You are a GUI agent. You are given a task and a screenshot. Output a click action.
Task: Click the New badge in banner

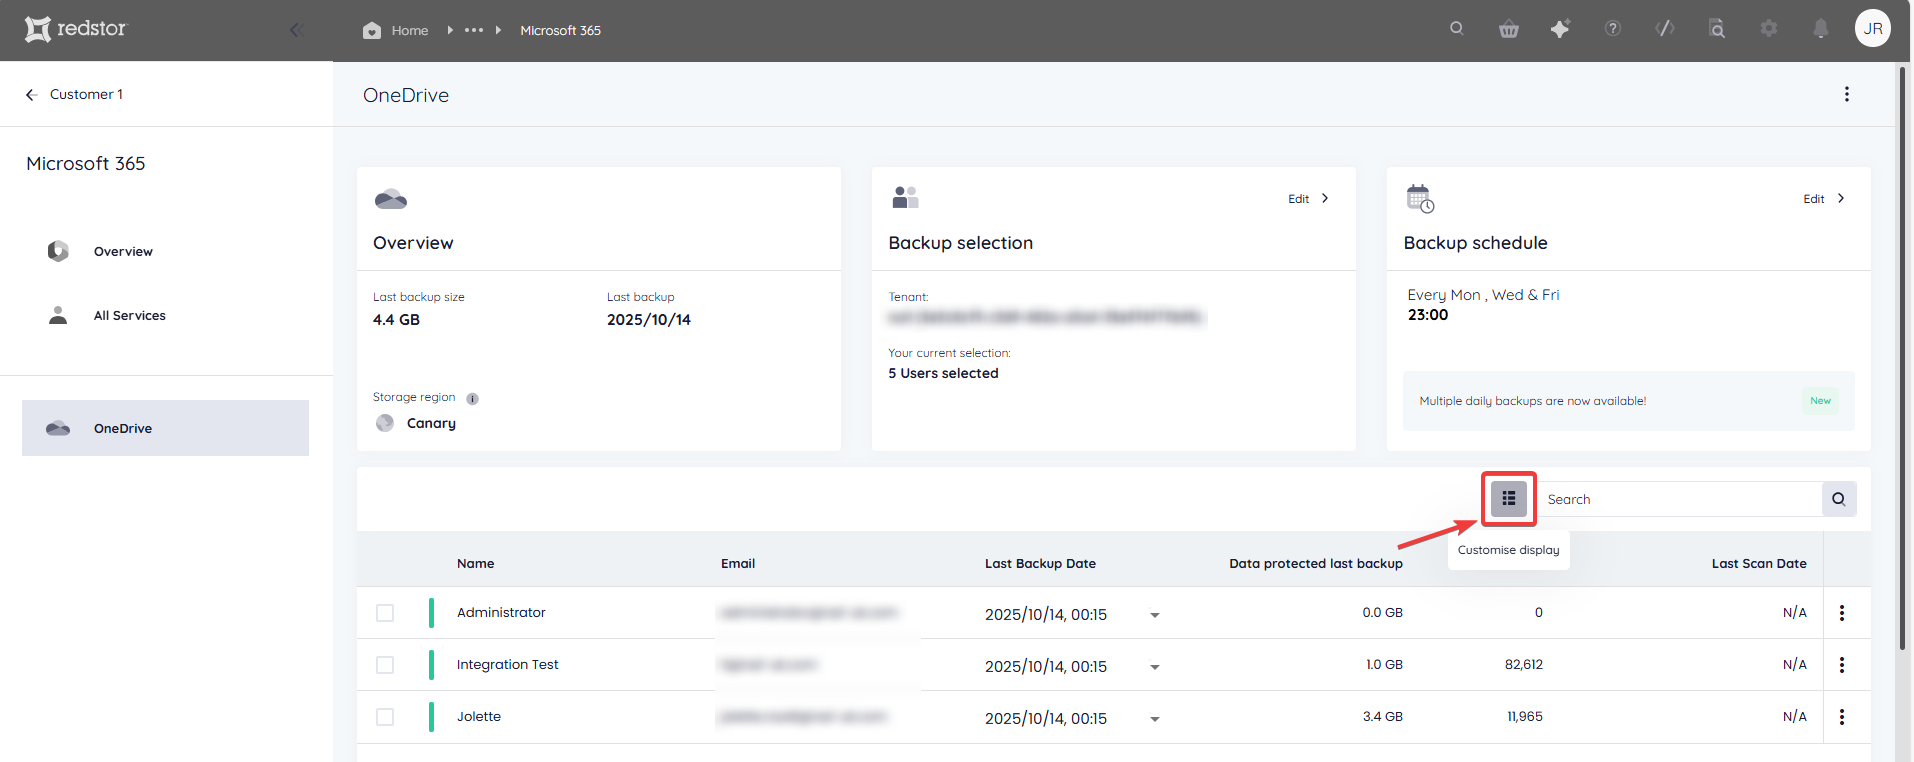[x=1820, y=401]
